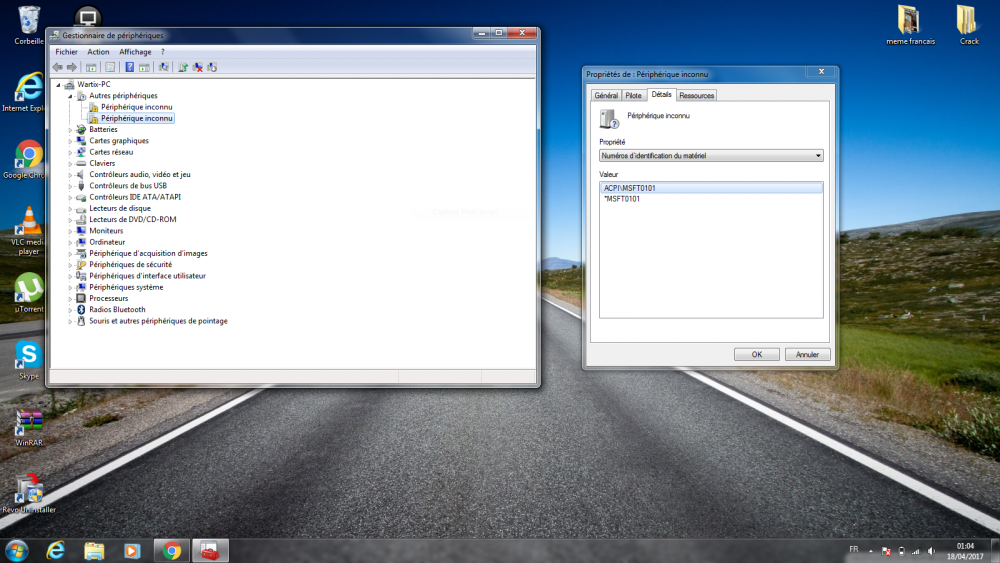Expand the Lecteurs de disque category
1000x563 pixels.
[70, 208]
